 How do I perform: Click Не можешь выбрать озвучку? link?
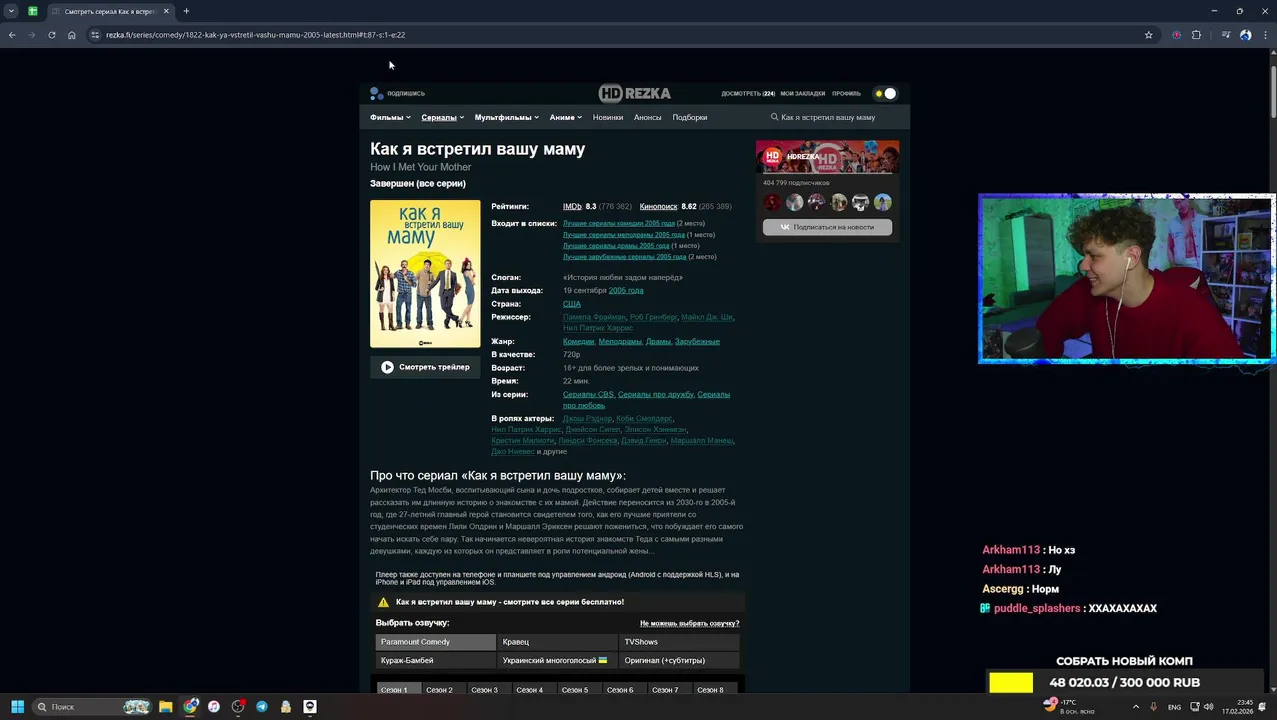(x=689, y=623)
